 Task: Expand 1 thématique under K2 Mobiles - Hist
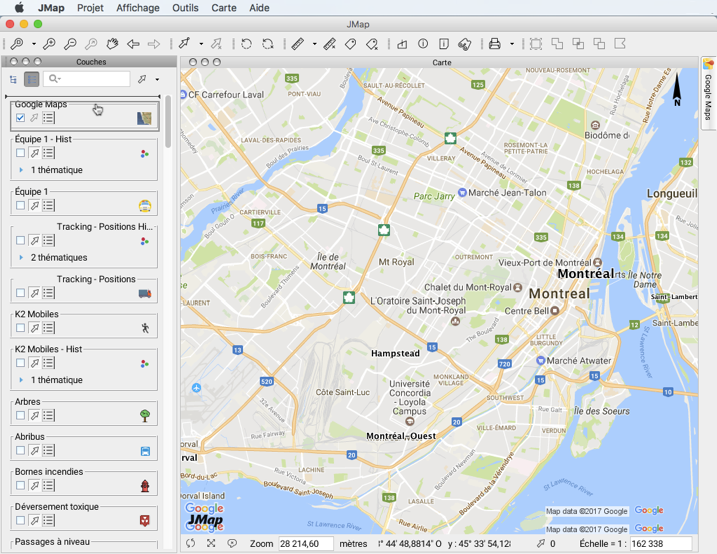click(x=21, y=380)
